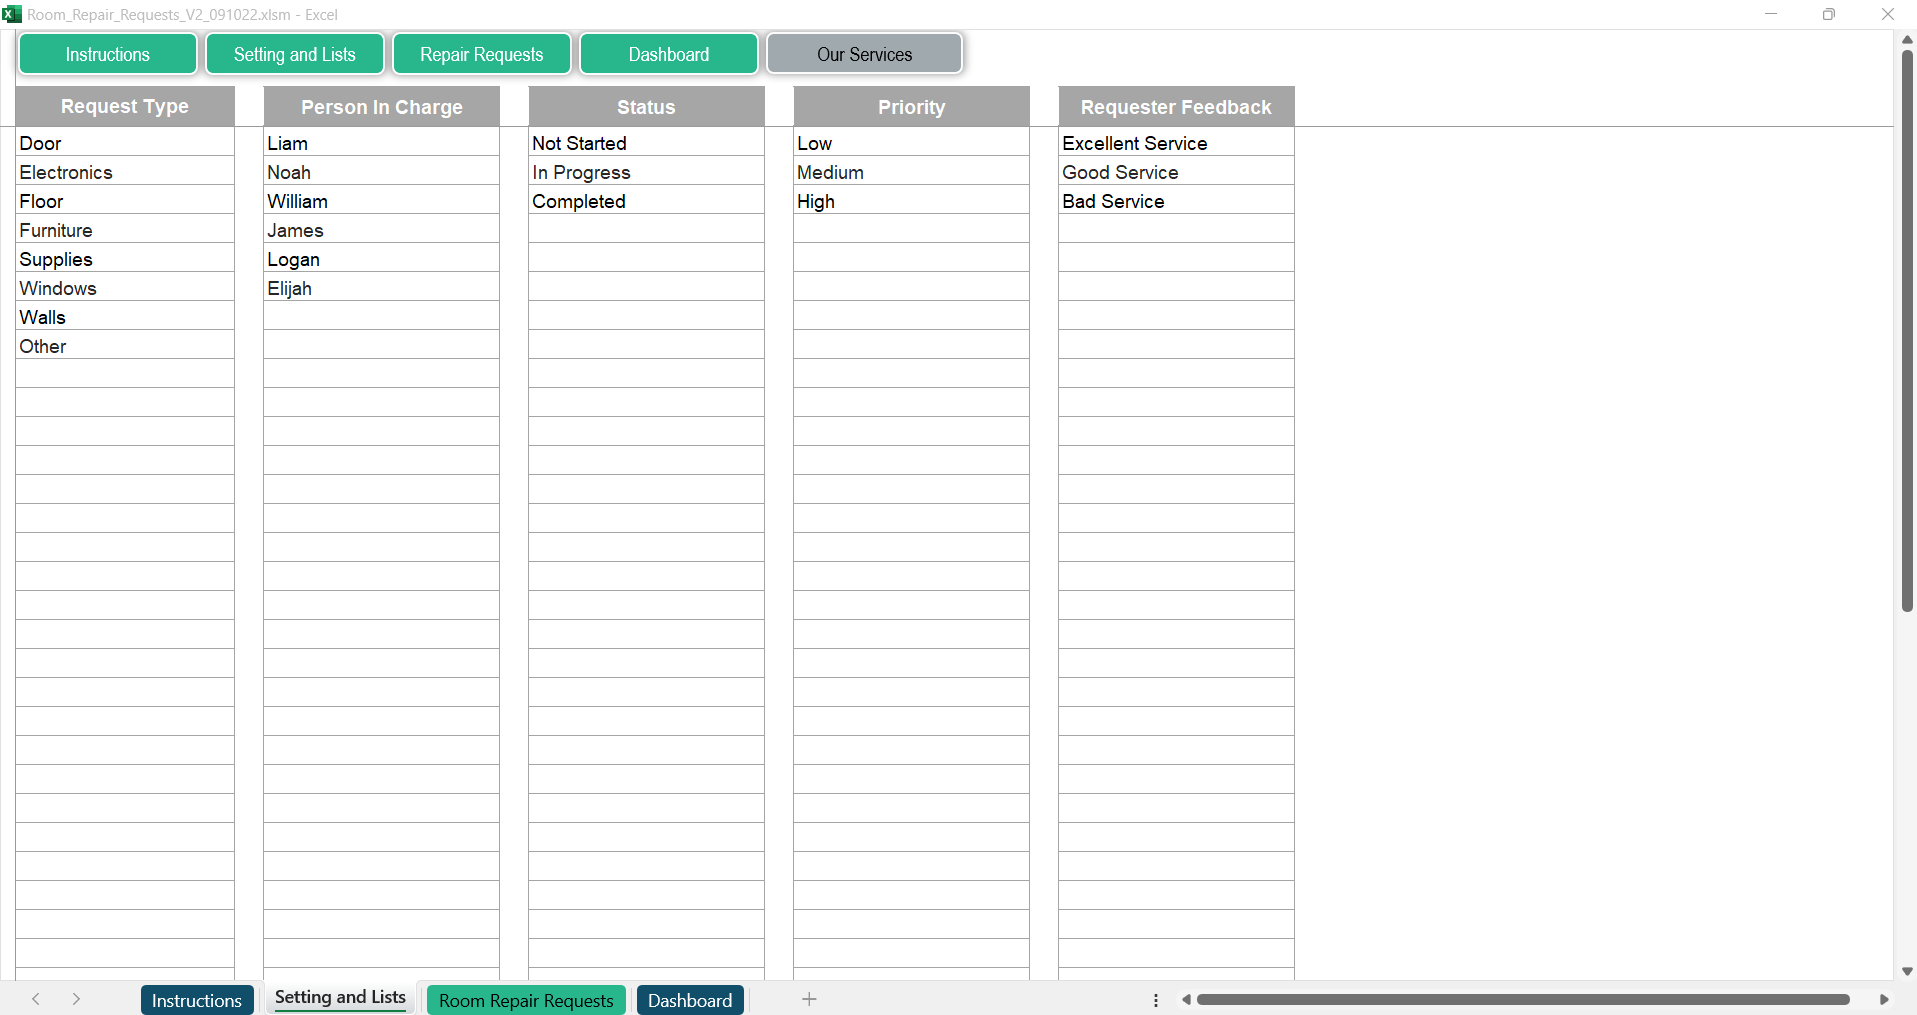The width and height of the screenshot is (1917, 1015).
Task: Click the empty cell below Elijah
Action: [381, 317]
